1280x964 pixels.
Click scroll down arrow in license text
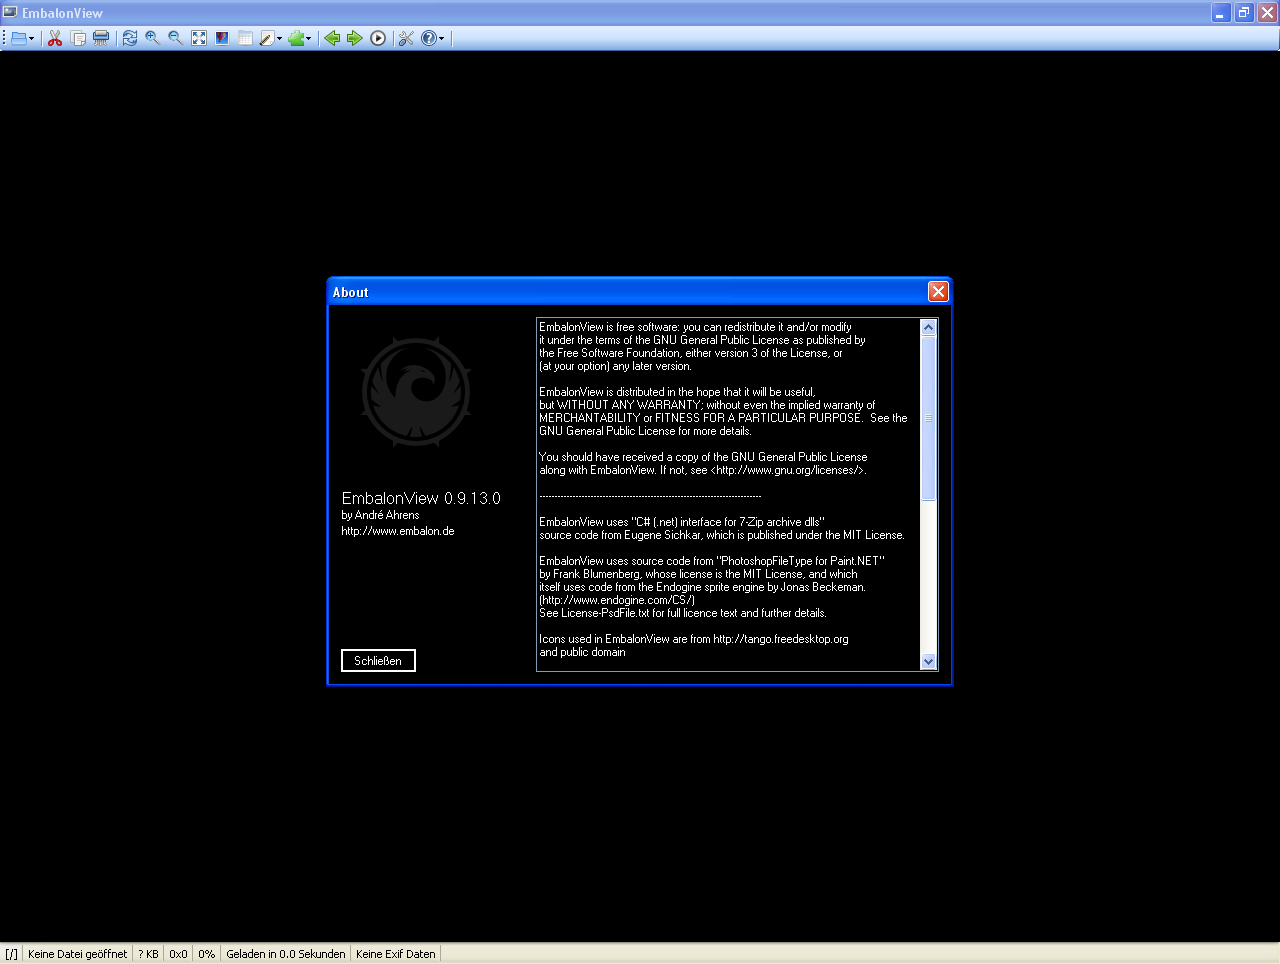coord(928,661)
